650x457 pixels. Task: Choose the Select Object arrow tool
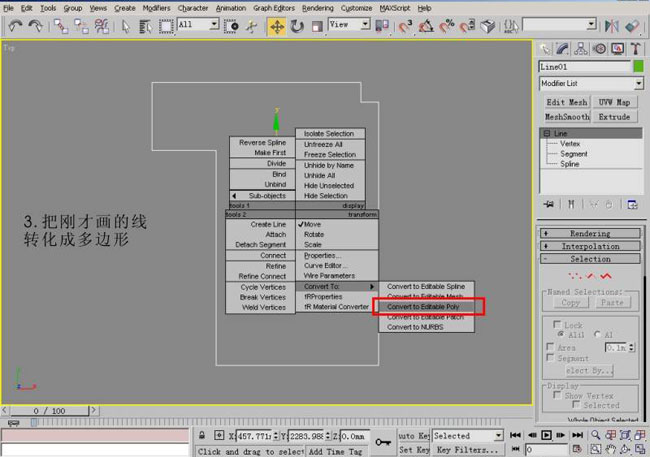point(126,26)
